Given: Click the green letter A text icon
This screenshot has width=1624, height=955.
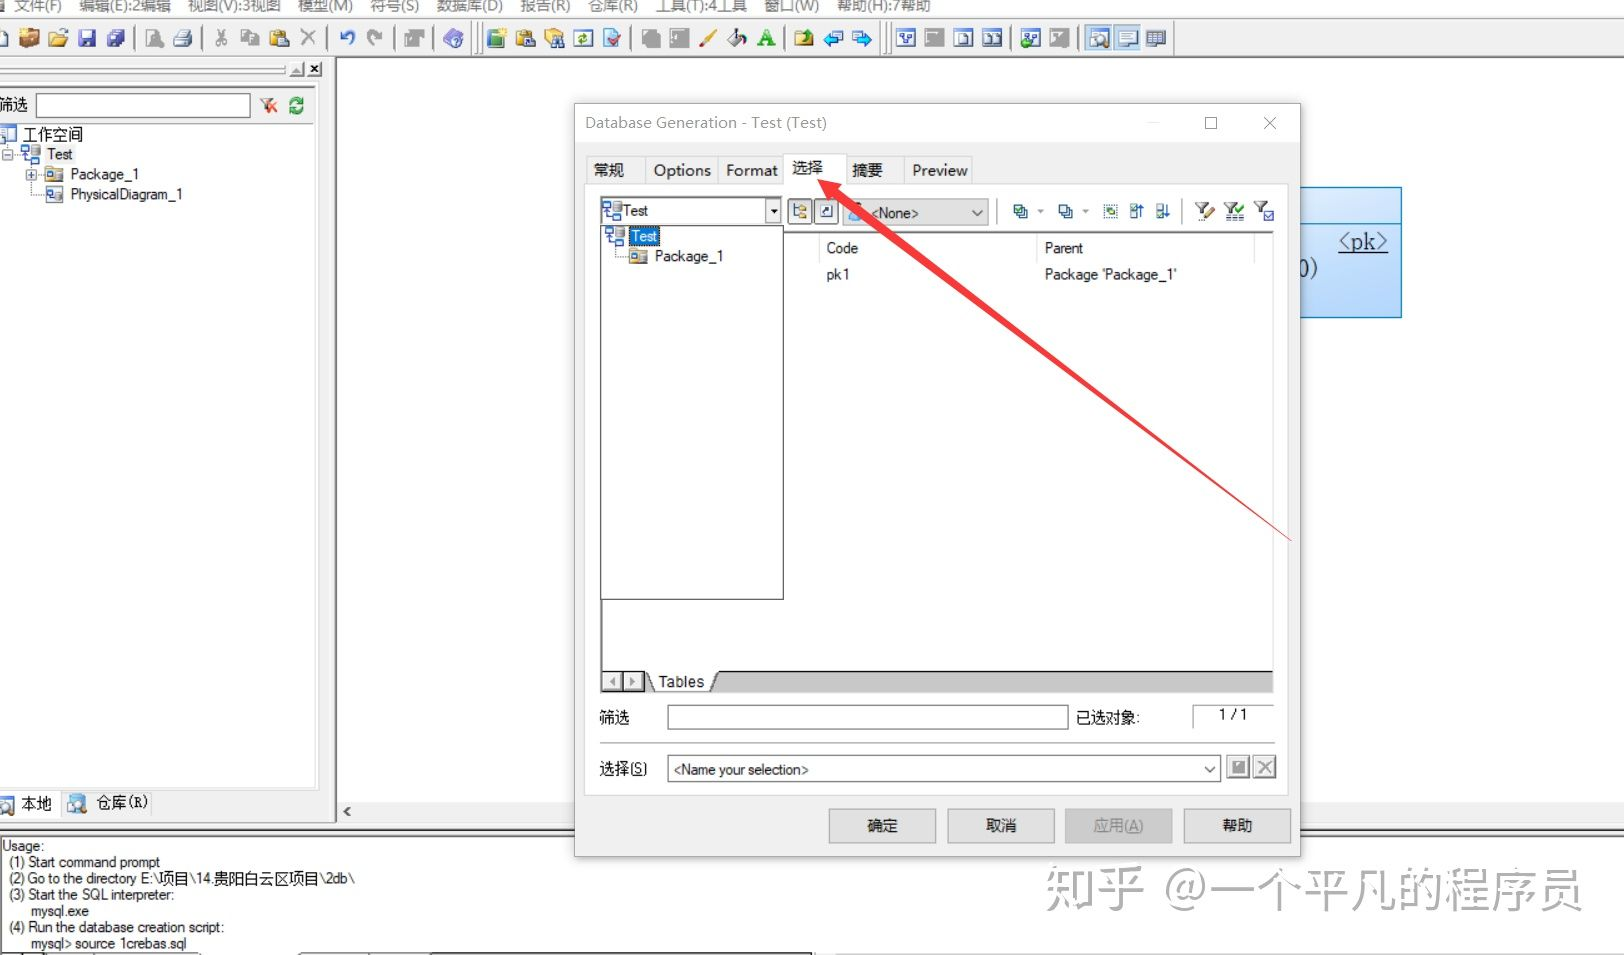Looking at the screenshot, I should [766, 39].
